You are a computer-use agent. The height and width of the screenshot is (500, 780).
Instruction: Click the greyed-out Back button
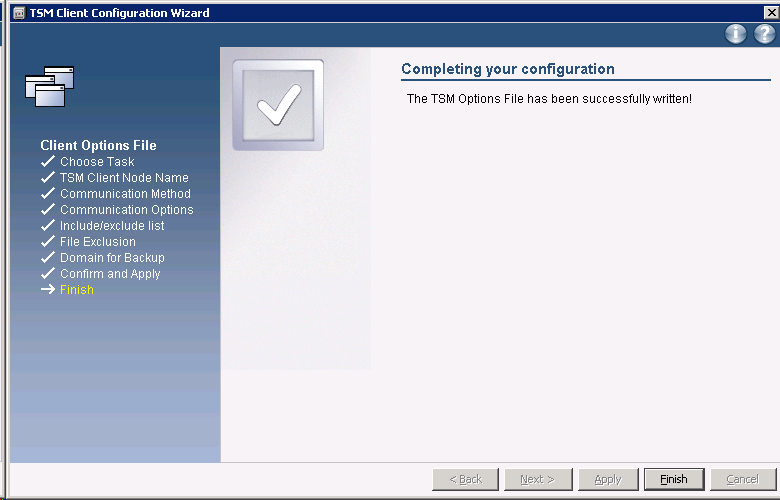tap(465, 479)
